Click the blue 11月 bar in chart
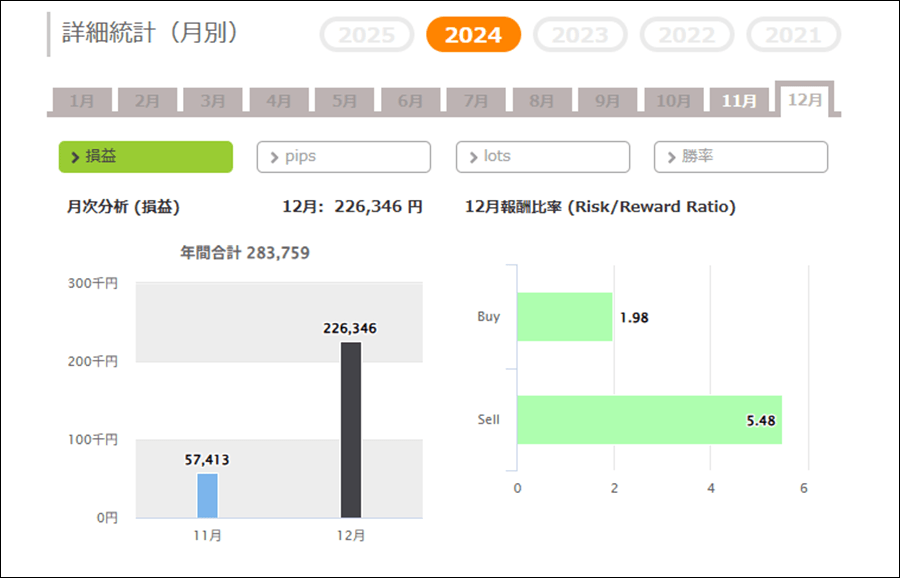Viewport: 900px width, 578px height. [x=207, y=495]
